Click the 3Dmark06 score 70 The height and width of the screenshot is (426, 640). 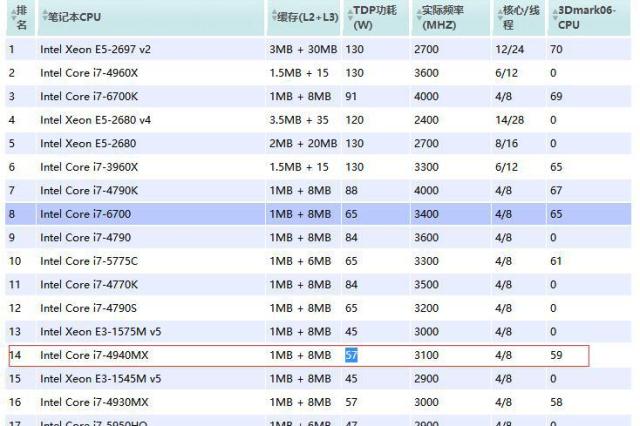(x=556, y=49)
